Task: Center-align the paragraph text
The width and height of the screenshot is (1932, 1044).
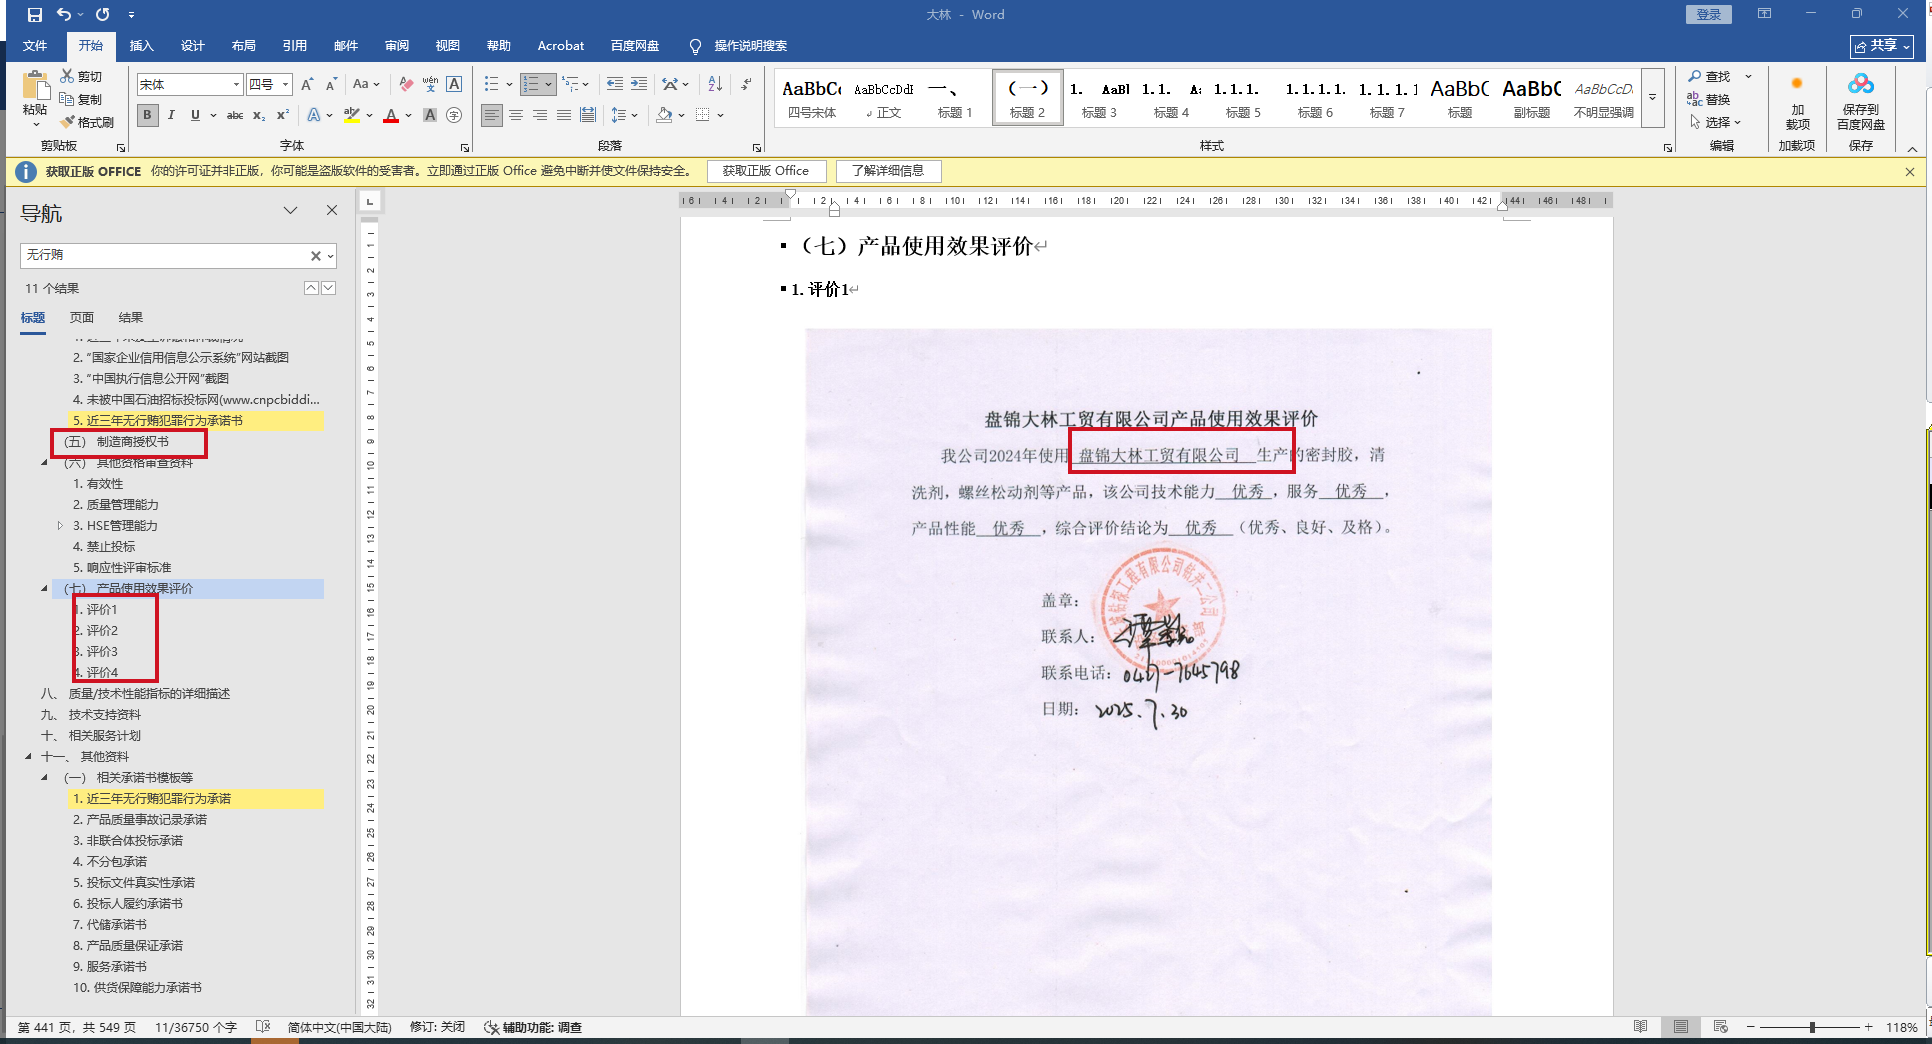Action: (516, 115)
